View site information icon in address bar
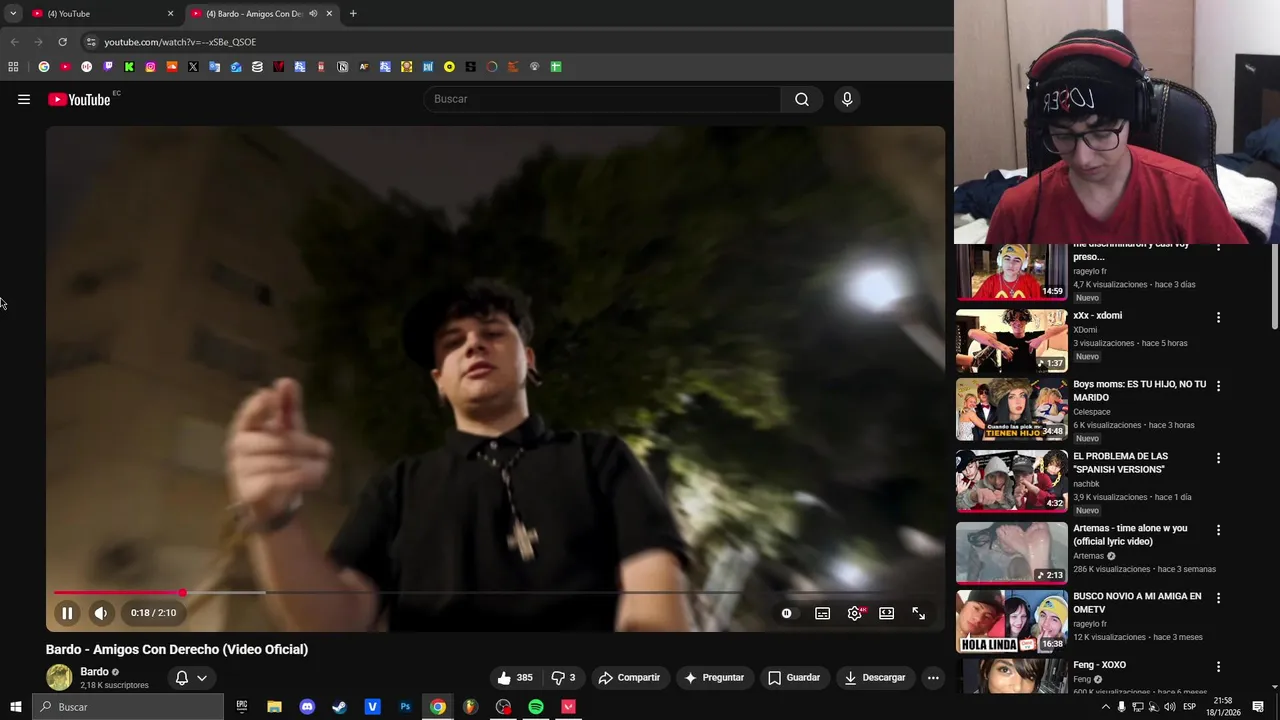Screen dimensions: 1280x720 (x=90, y=42)
